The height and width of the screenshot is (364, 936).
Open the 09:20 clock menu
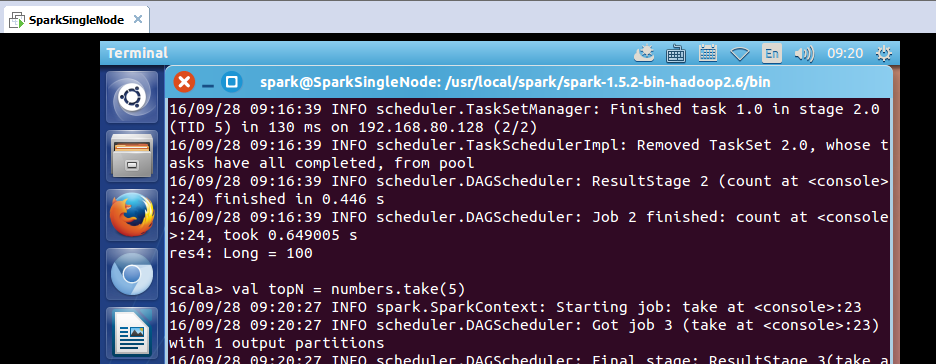[845, 54]
